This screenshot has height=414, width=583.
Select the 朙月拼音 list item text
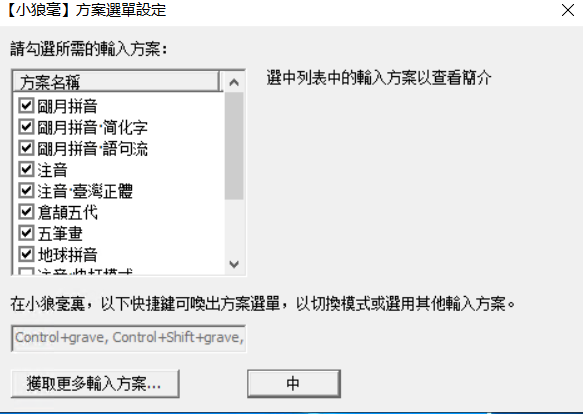coord(67,106)
